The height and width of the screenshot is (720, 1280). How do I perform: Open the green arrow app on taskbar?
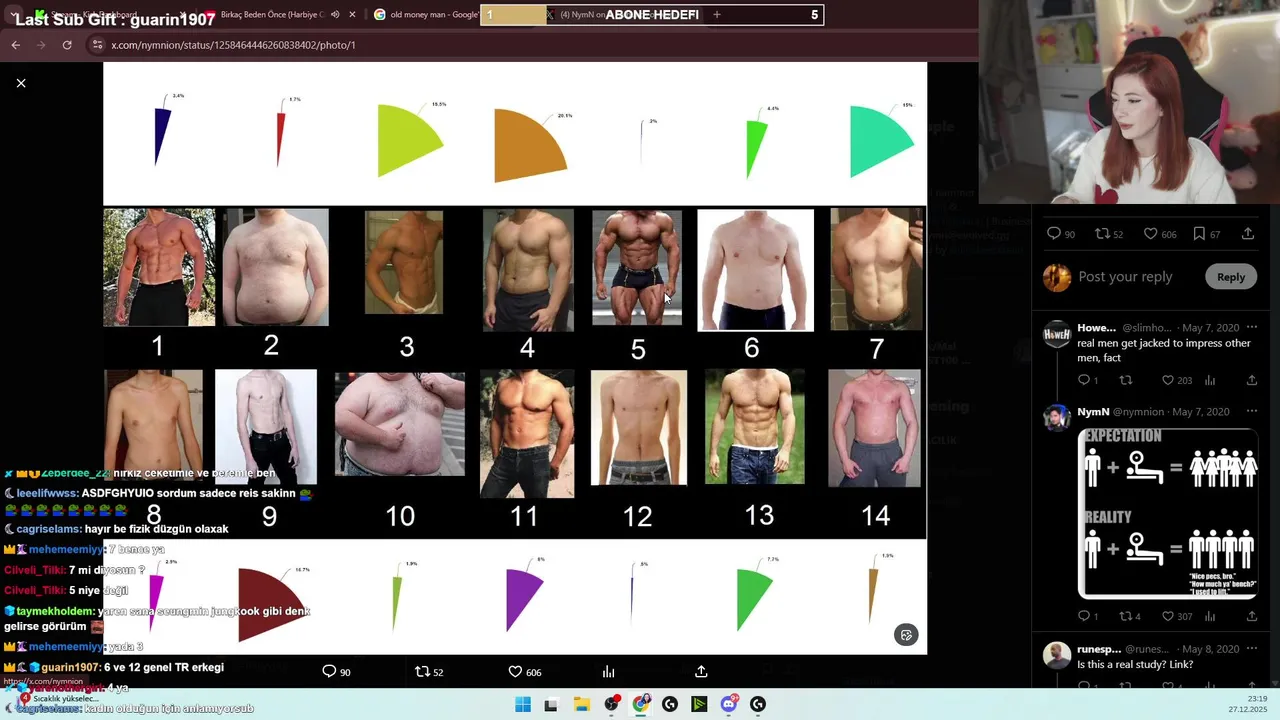[699, 705]
